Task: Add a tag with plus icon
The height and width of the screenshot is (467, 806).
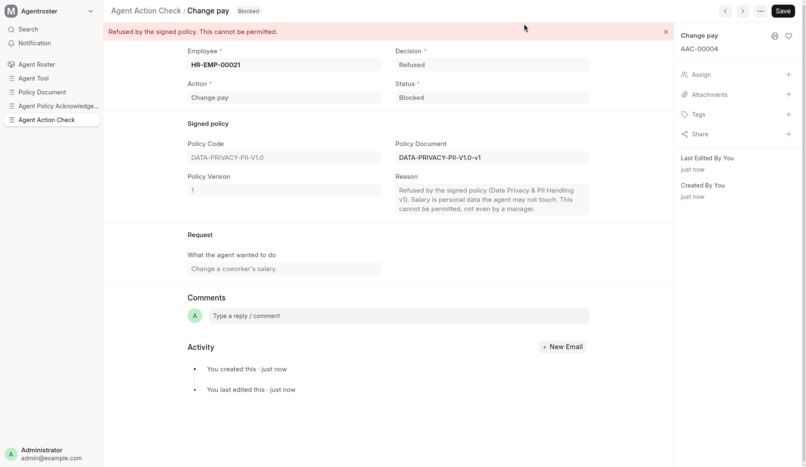Action: click(789, 115)
